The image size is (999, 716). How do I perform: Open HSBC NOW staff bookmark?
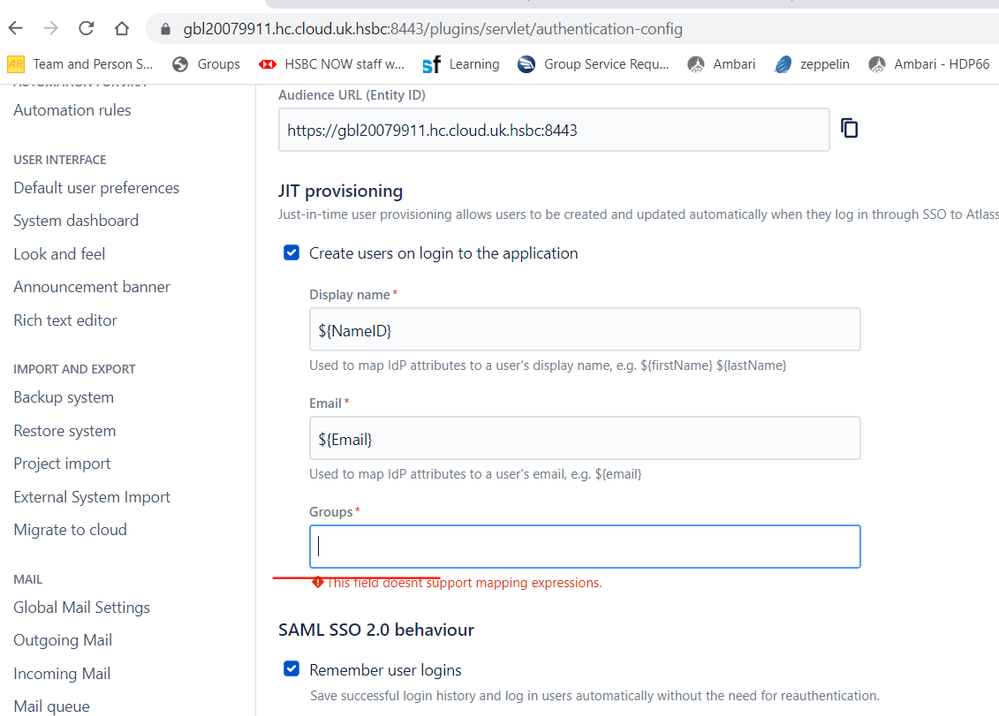tap(331, 64)
